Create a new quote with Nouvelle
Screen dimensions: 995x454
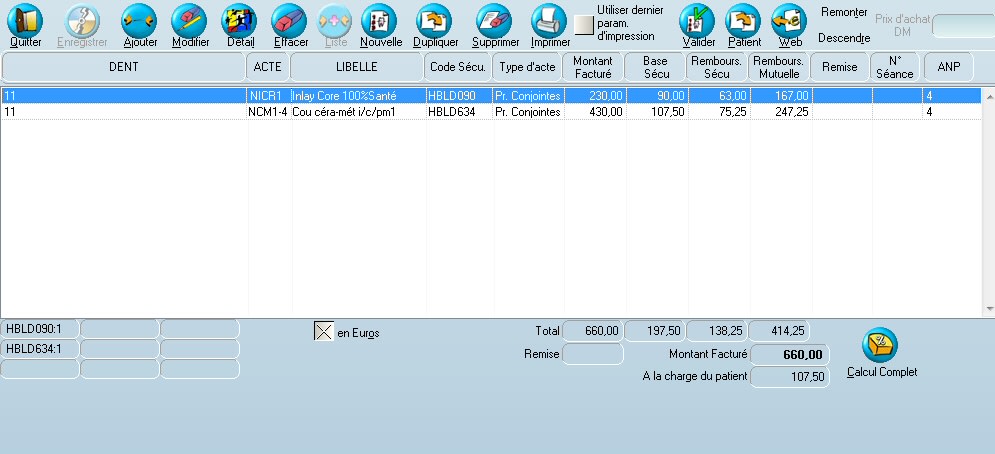[380, 20]
